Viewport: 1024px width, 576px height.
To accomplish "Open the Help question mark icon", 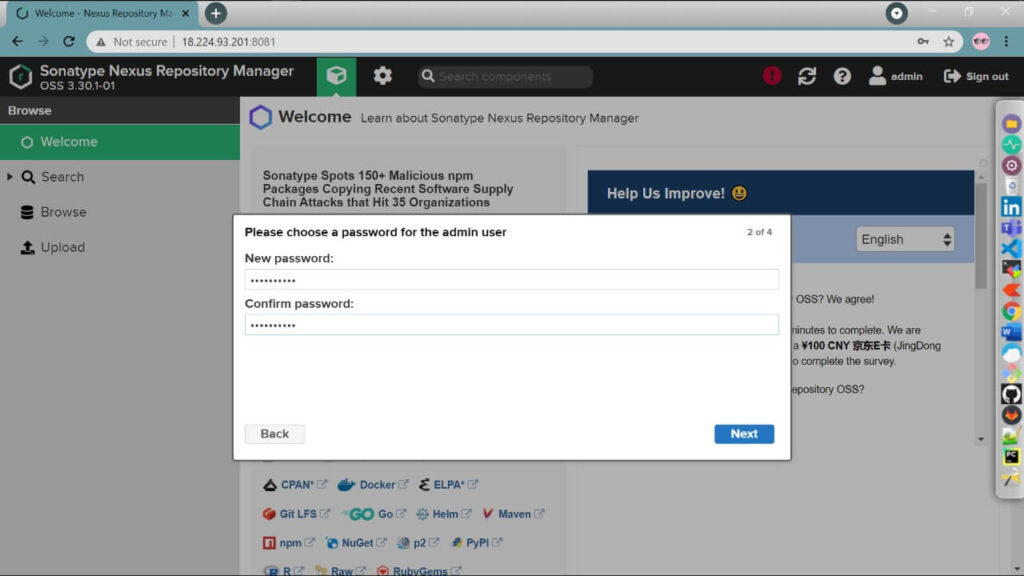I will tap(842, 76).
